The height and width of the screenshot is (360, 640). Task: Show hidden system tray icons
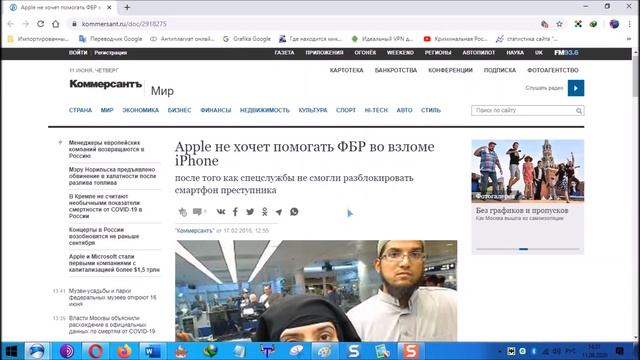click(500, 351)
